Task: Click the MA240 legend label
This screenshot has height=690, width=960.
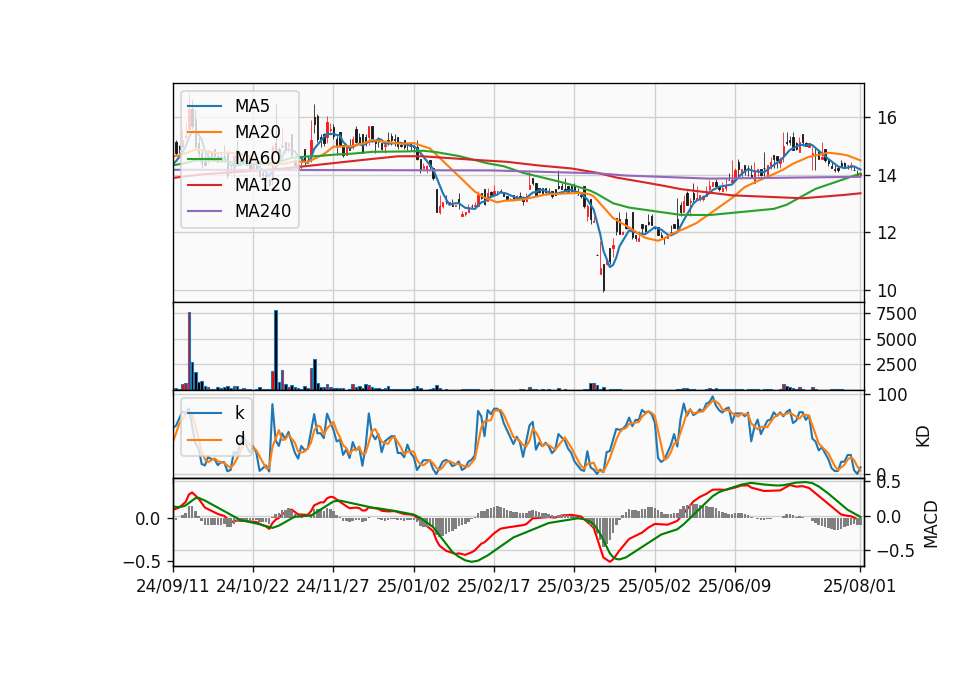Action: click(x=263, y=211)
